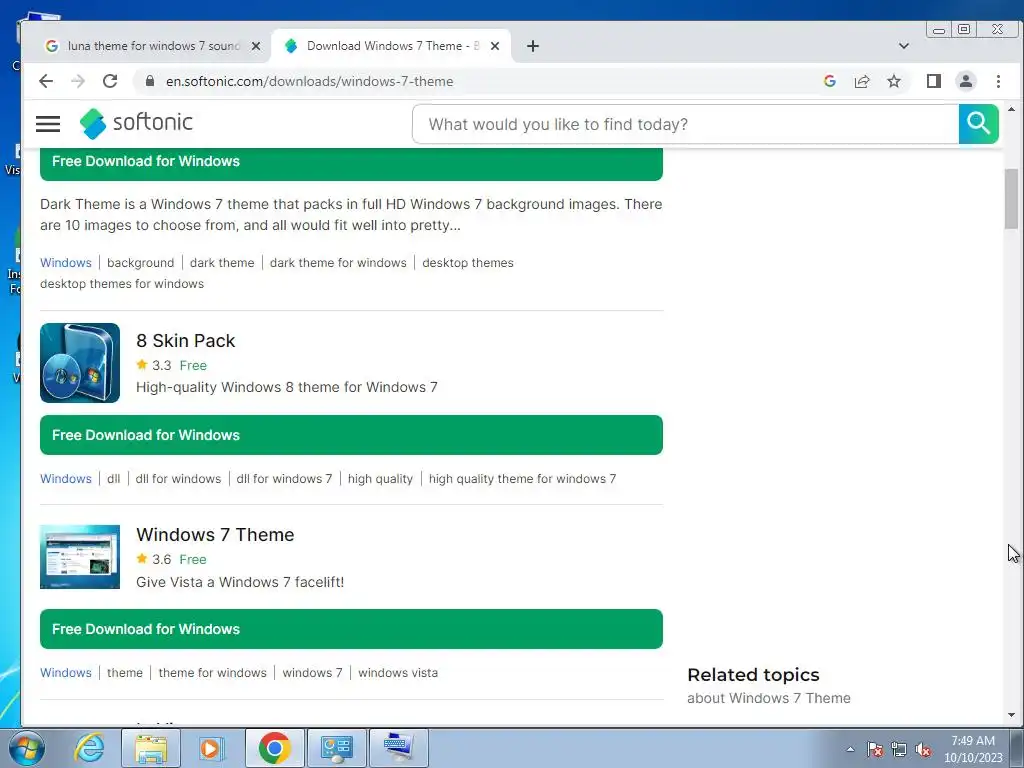Viewport: 1024px width, 768px height.
Task: Click the dark theme tag
Action: (x=222, y=263)
